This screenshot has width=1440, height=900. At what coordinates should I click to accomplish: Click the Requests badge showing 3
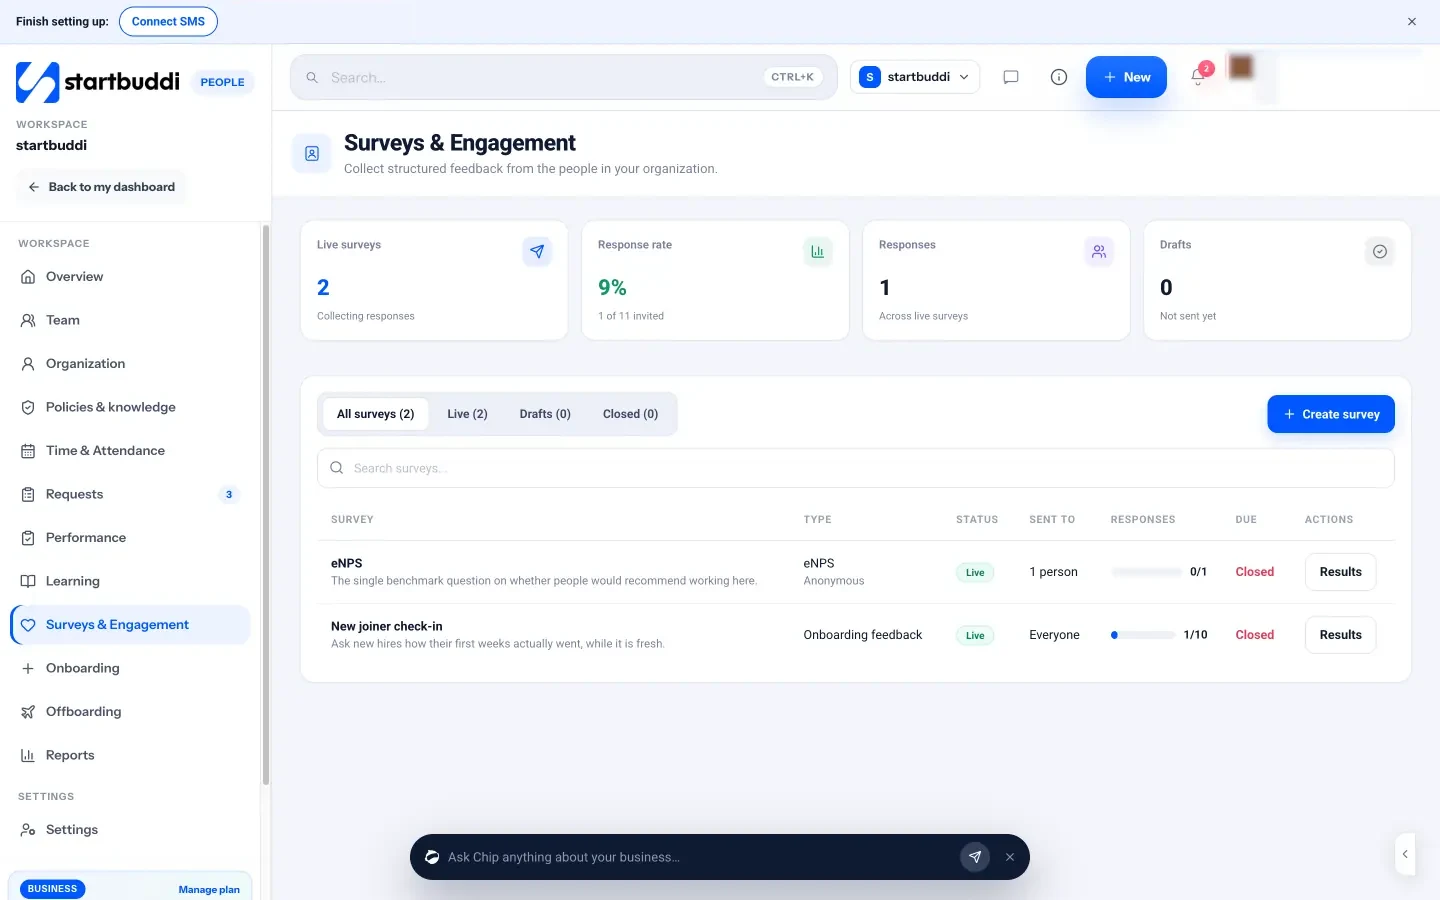(229, 494)
